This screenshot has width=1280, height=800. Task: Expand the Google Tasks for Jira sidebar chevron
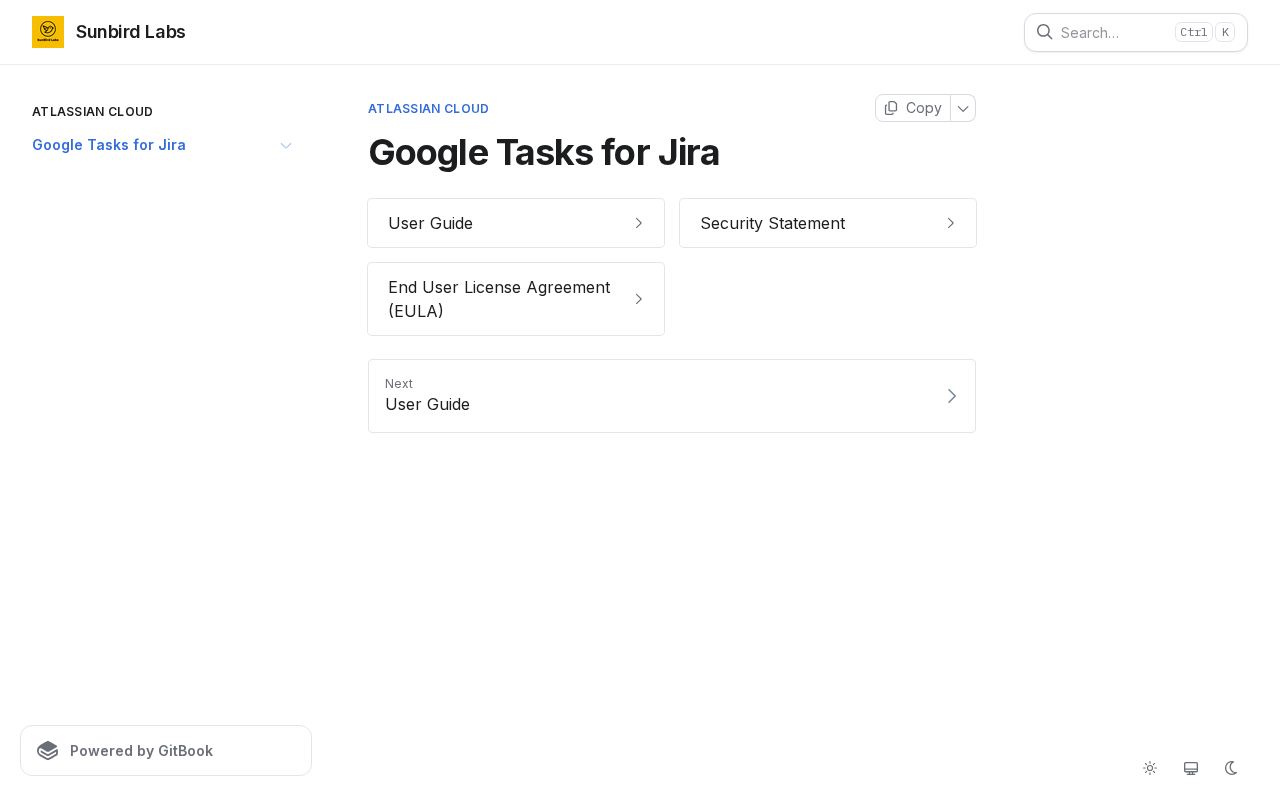(286, 146)
